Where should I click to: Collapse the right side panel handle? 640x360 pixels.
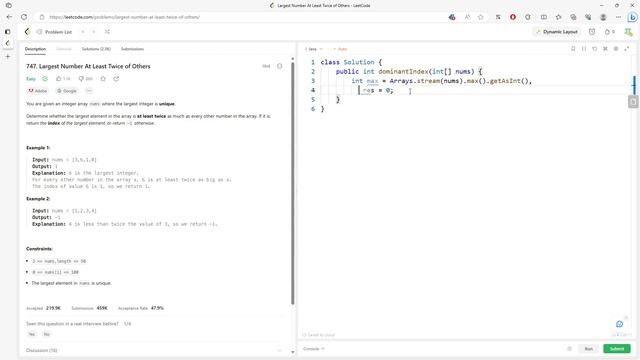(633, 101)
